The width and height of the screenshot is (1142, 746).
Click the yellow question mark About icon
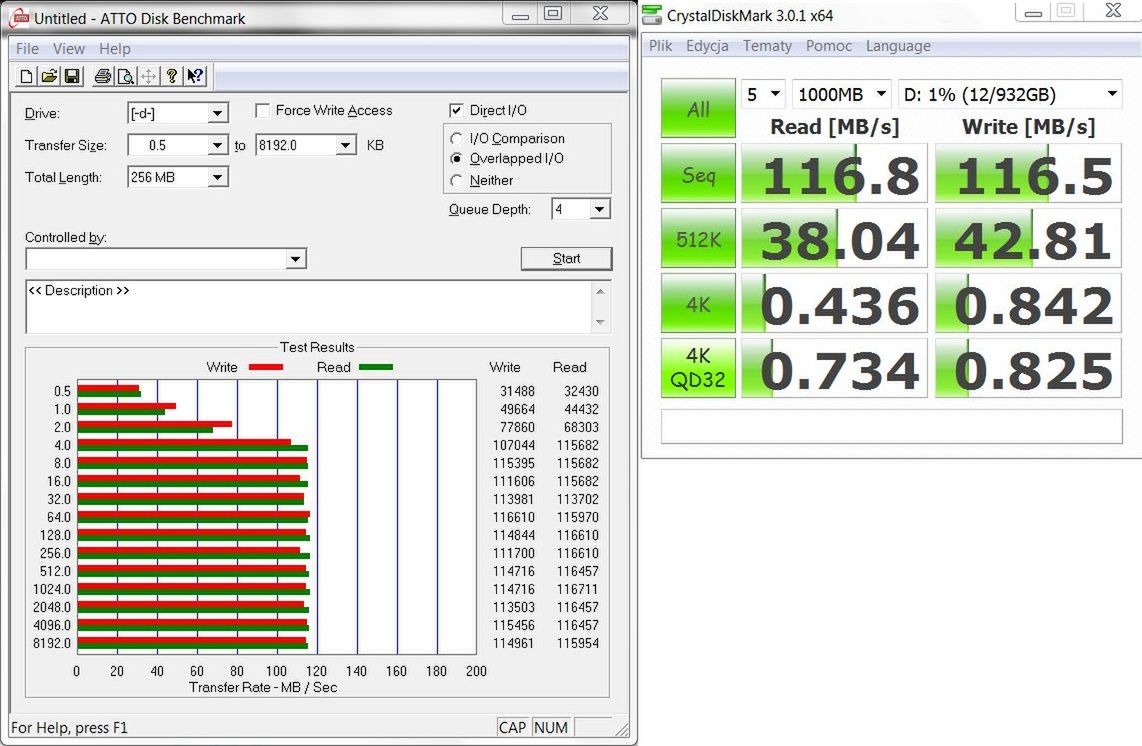tap(171, 76)
